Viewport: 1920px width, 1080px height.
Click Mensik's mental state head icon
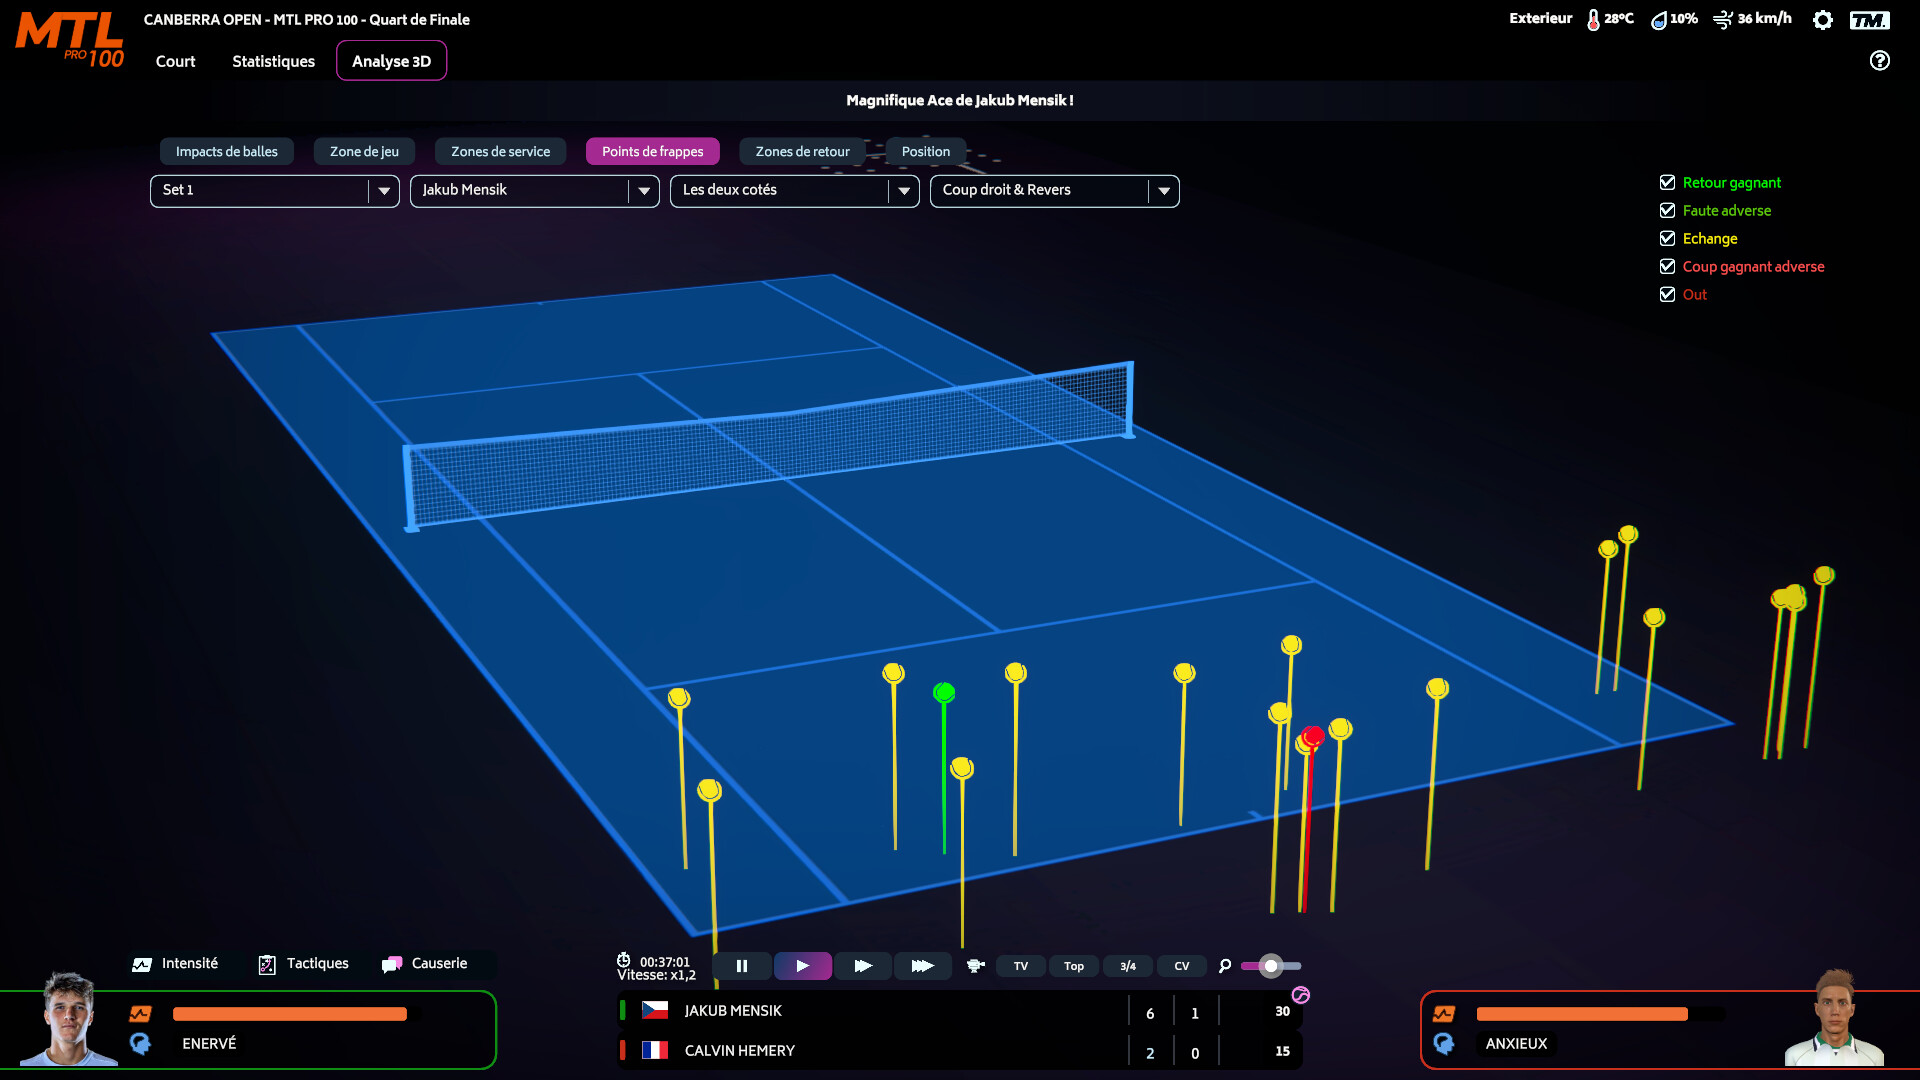coord(140,1044)
